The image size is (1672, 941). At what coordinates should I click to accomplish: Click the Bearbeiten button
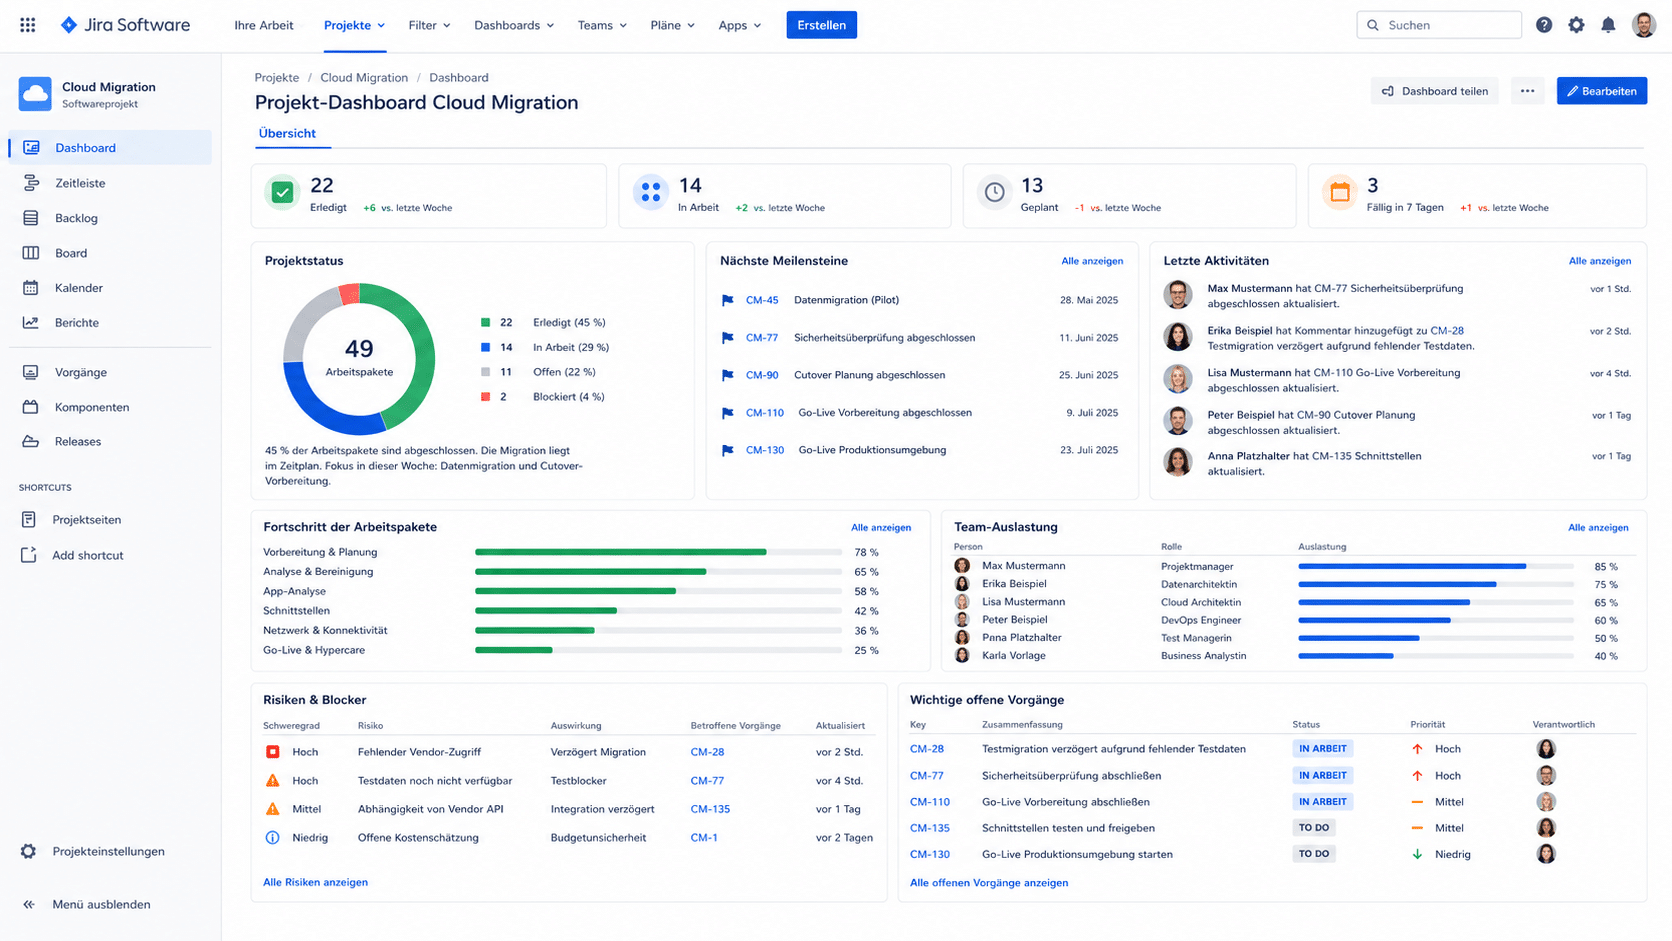click(x=1602, y=91)
